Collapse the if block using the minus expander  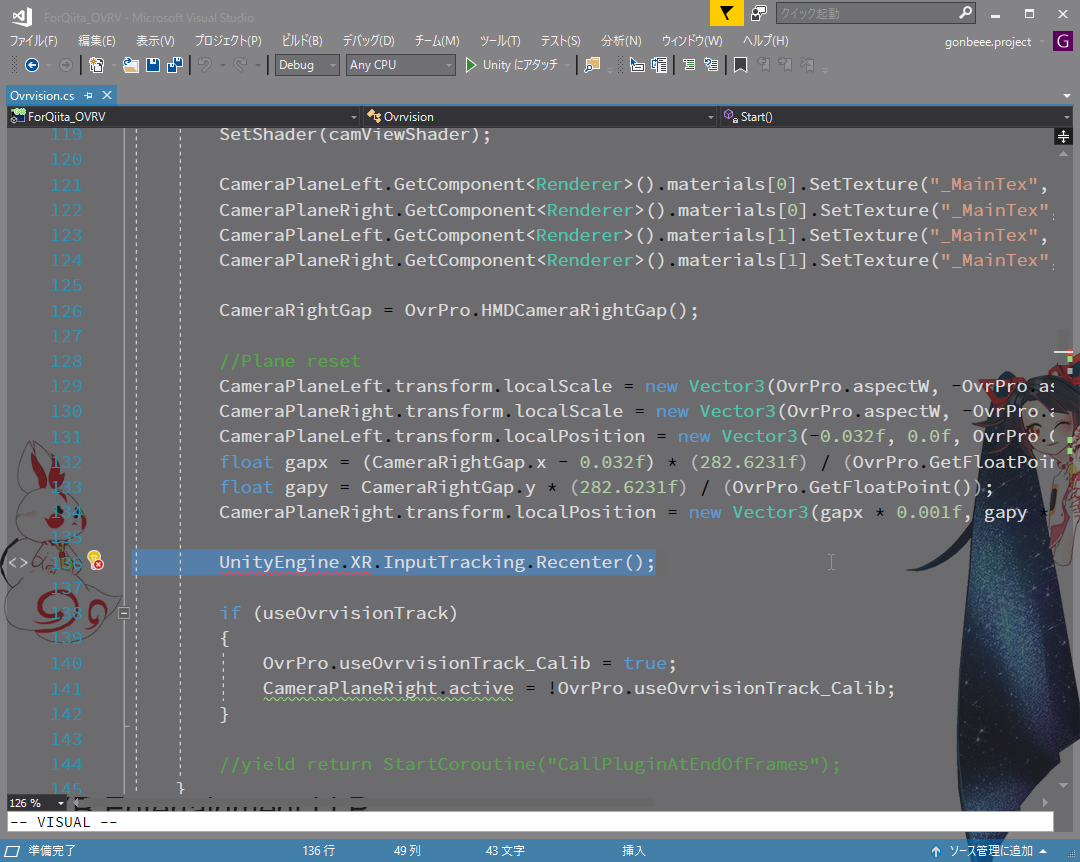click(x=124, y=612)
